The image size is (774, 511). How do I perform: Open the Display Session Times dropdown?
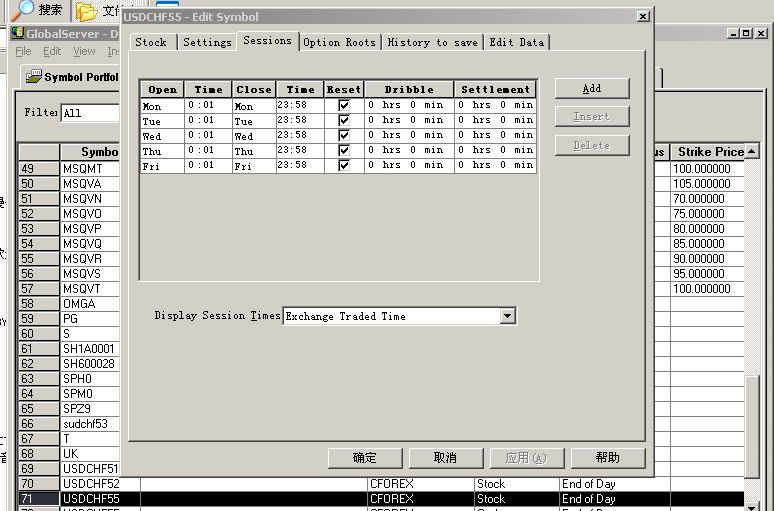coord(507,316)
